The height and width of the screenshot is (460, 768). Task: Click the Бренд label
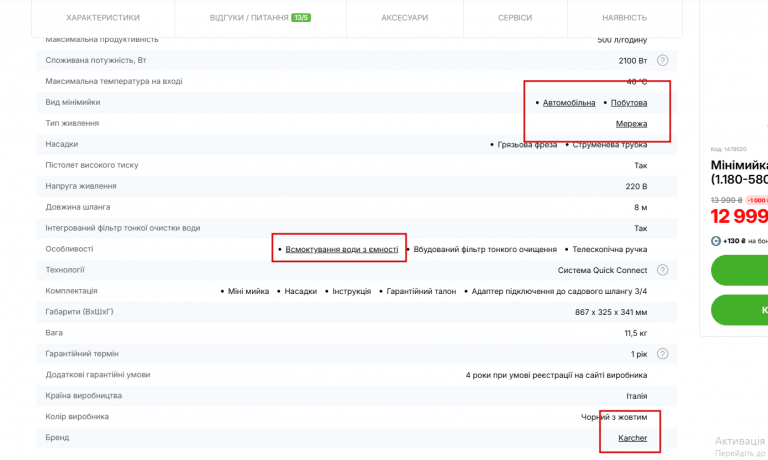tap(57, 437)
